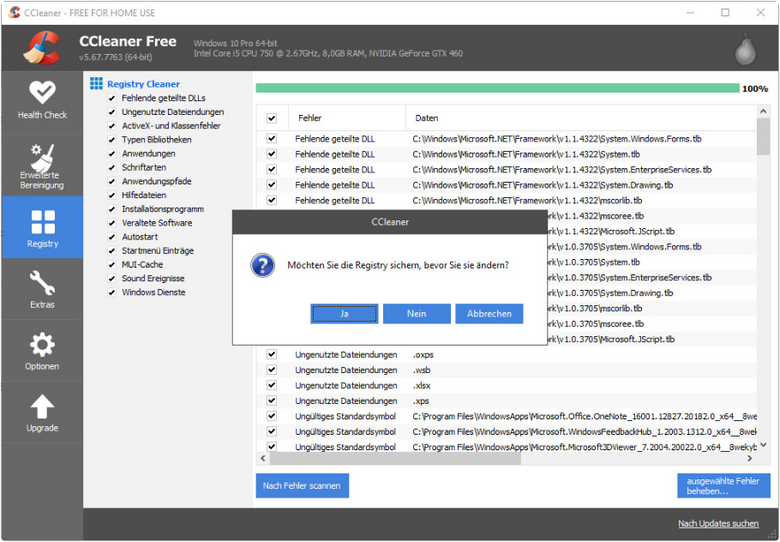Select Fehlende geteilte DLLs in list
Screen dimensions: 780x542
click(163, 98)
